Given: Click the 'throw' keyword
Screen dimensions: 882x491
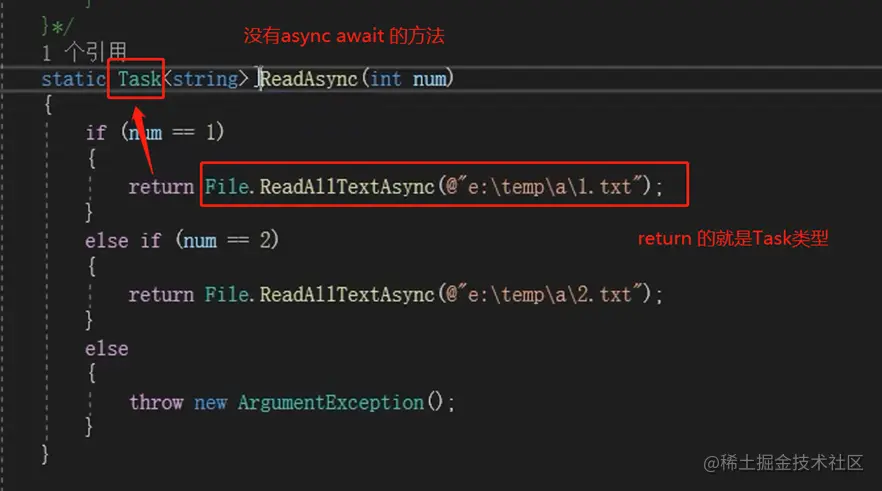Looking at the screenshot, I should pyautogui.click(x=156, y=402).
